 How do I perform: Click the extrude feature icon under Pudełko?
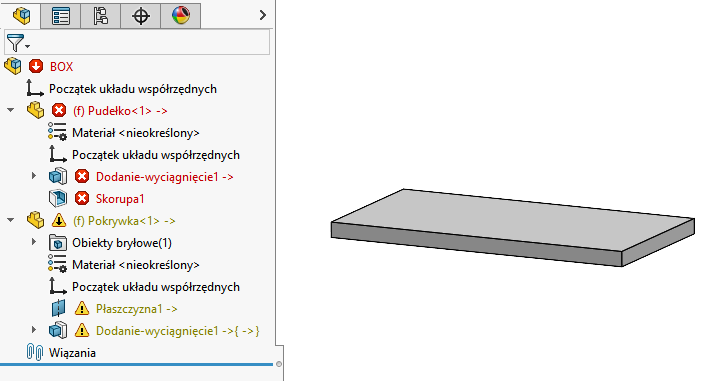tap(58, 176)
